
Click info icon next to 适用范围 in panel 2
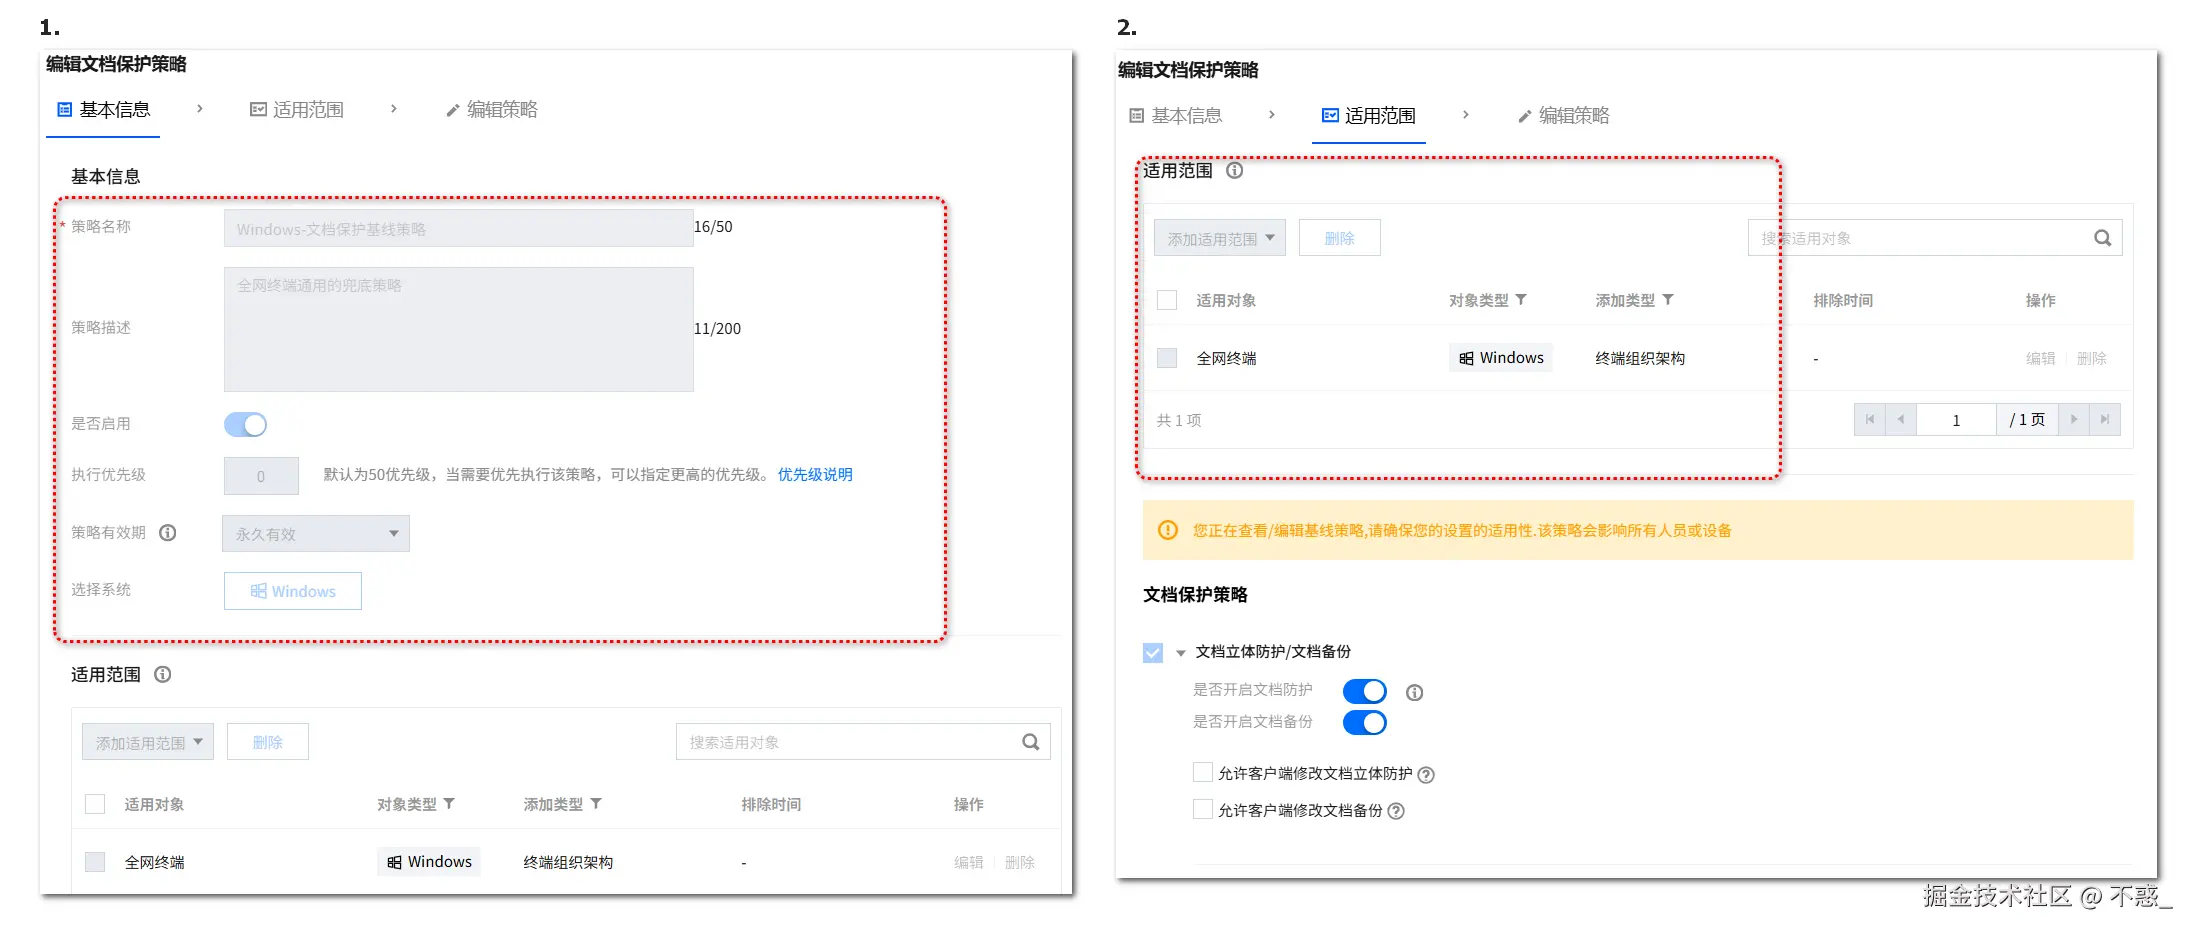[x=1235, y=171]
